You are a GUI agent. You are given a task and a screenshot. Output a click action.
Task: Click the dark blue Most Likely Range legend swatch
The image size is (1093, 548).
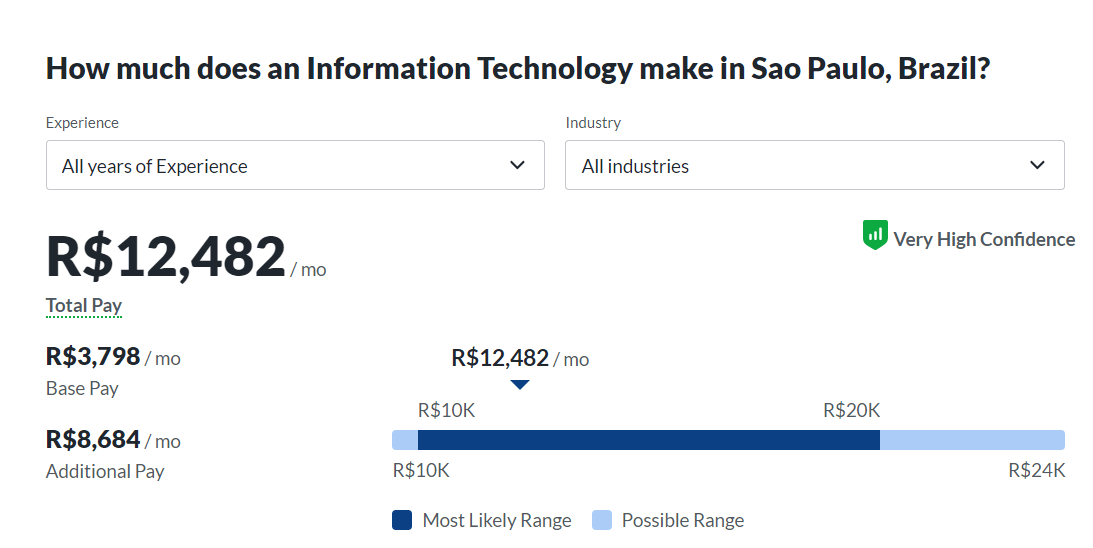(x=402, y=520)
